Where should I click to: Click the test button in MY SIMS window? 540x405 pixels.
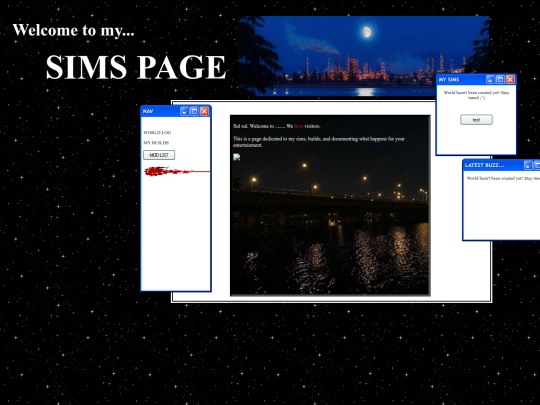point(476,120)
